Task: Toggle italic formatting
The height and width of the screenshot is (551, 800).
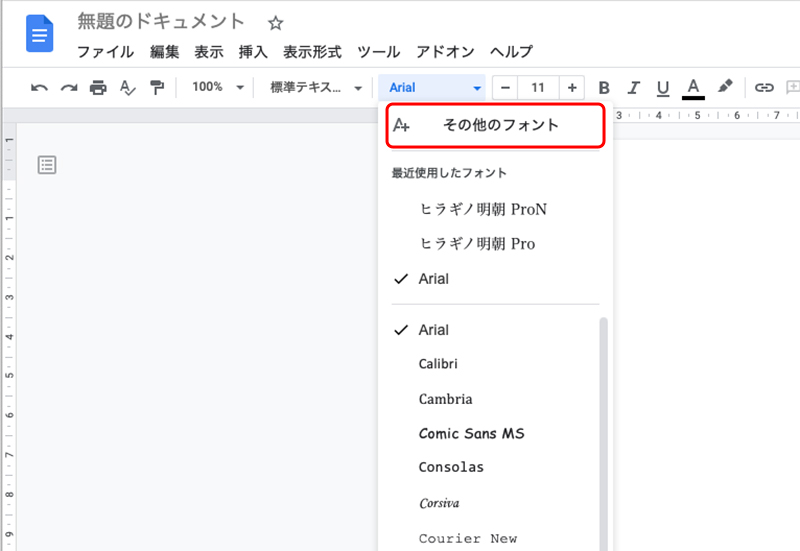Action: point(634,88)
